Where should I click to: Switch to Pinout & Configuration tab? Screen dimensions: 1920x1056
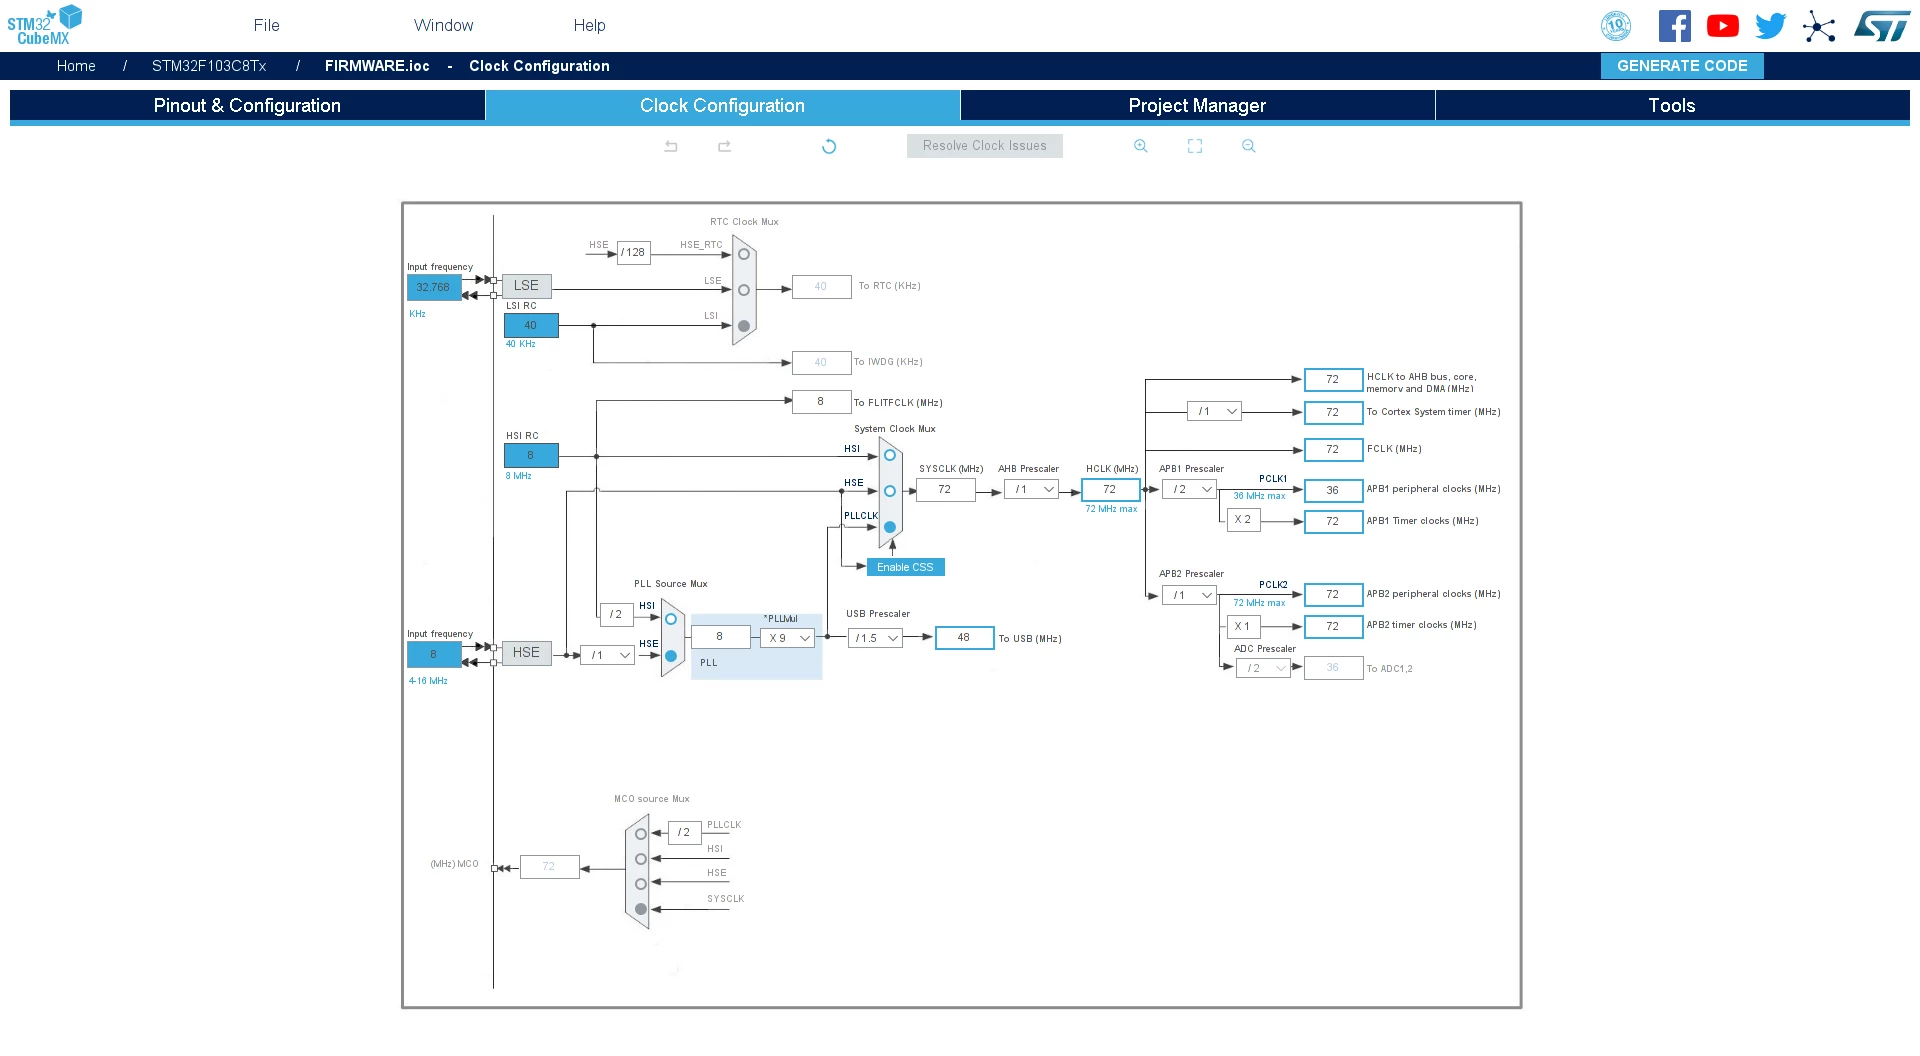click(247, 106)
